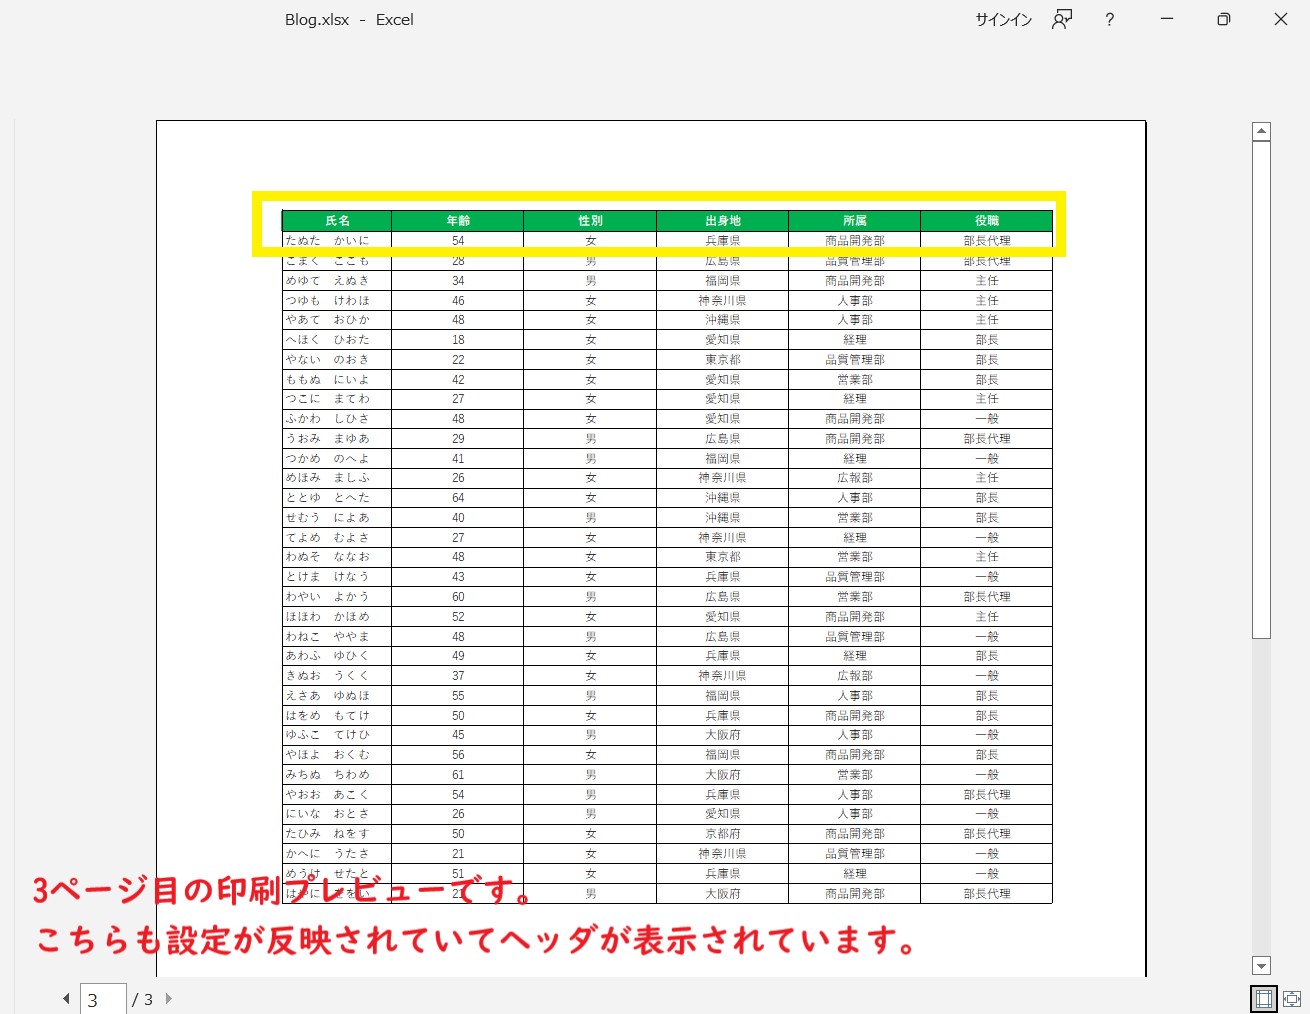Click the name きぬお うくく
1310x1014 pixels.
[x=327, y=676]
